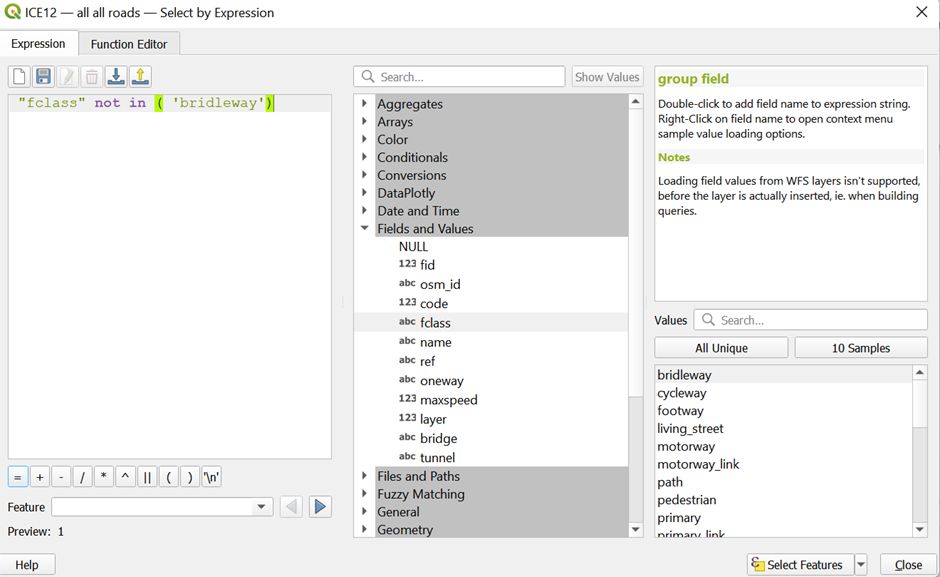
Task: Export user expressions with the upload arrow icon
Action: point(140,77)
